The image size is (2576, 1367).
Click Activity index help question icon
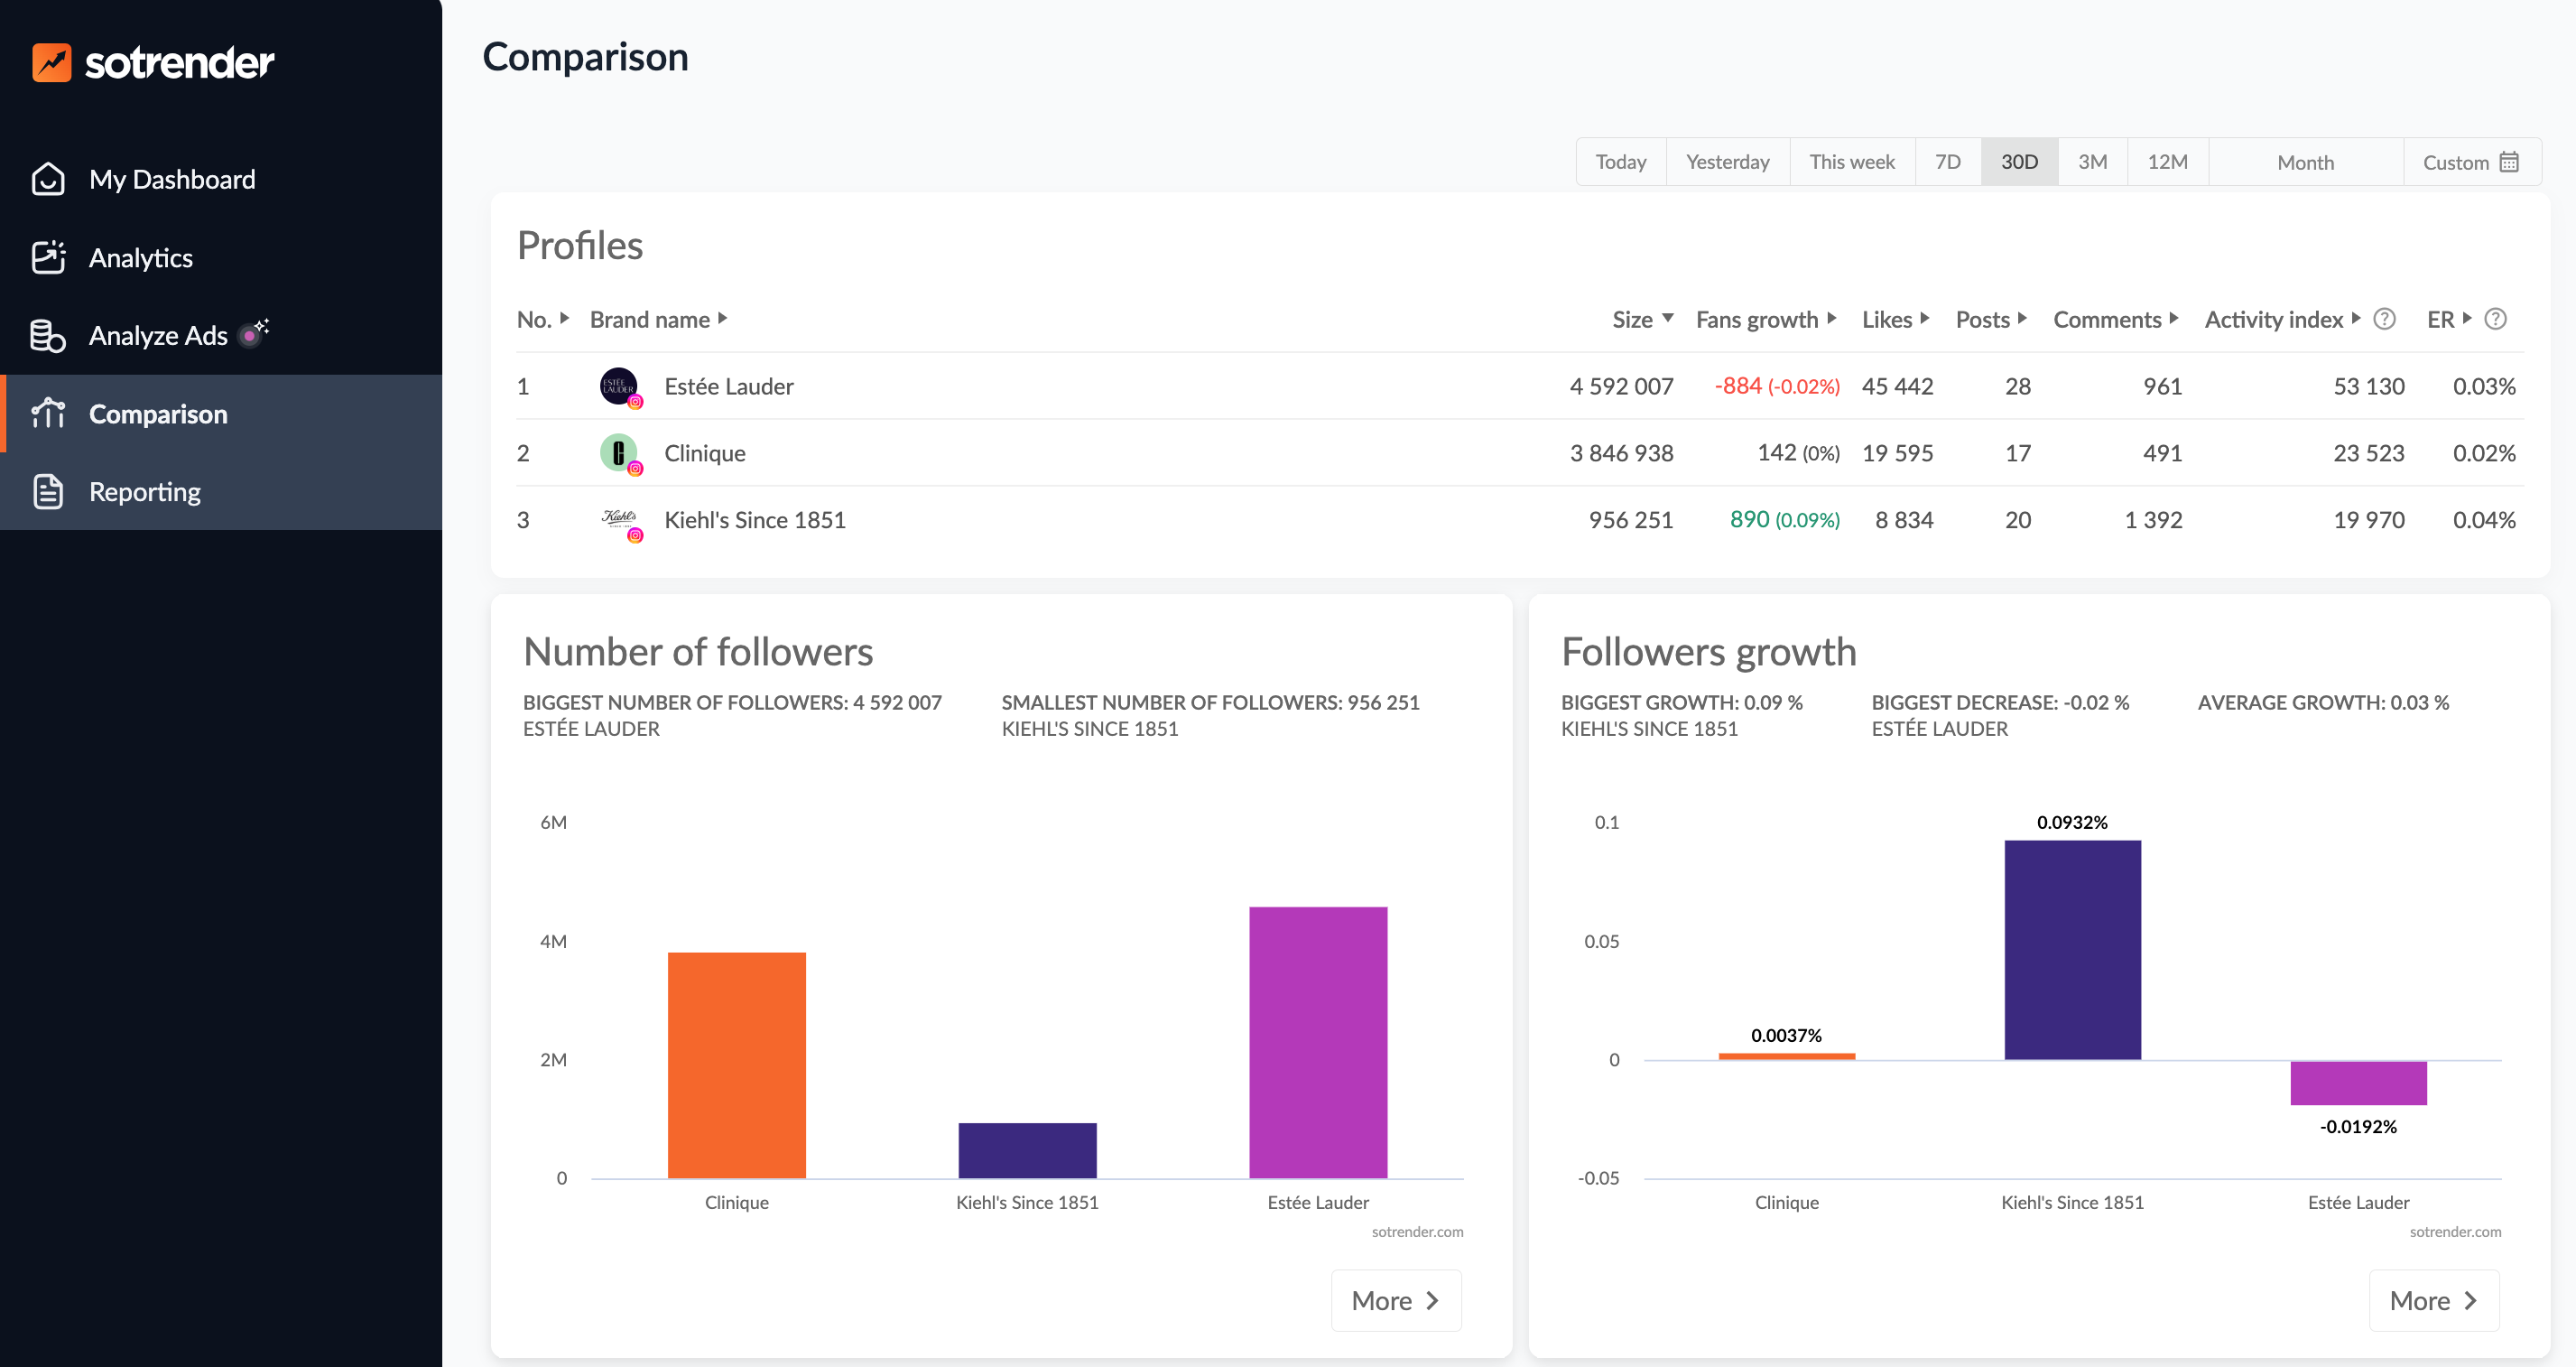[2384, 319]
